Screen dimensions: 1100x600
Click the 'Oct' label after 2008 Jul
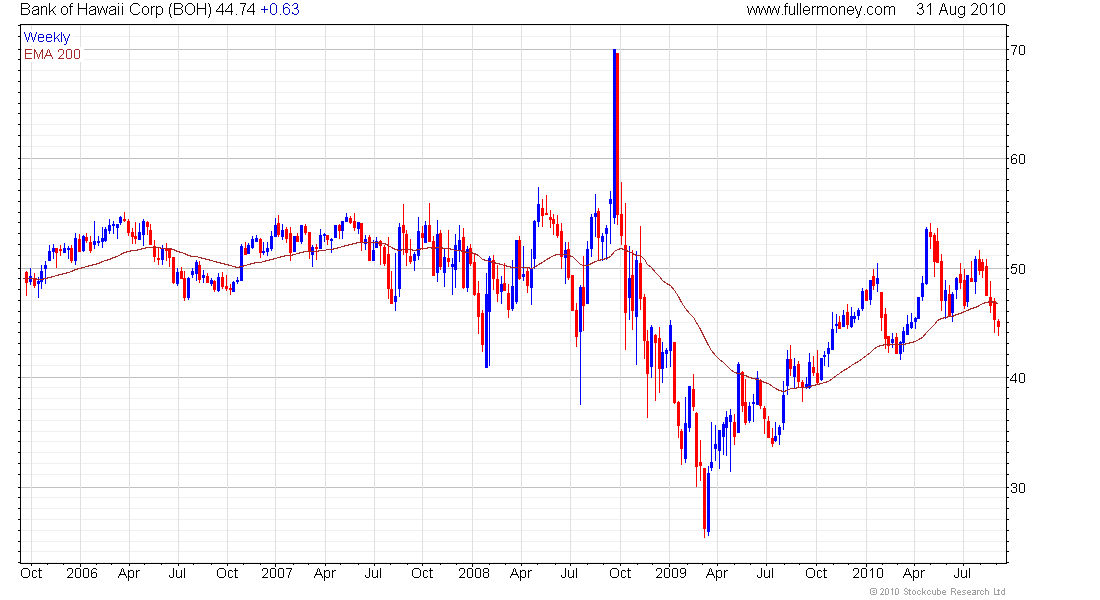click(620, 573)
